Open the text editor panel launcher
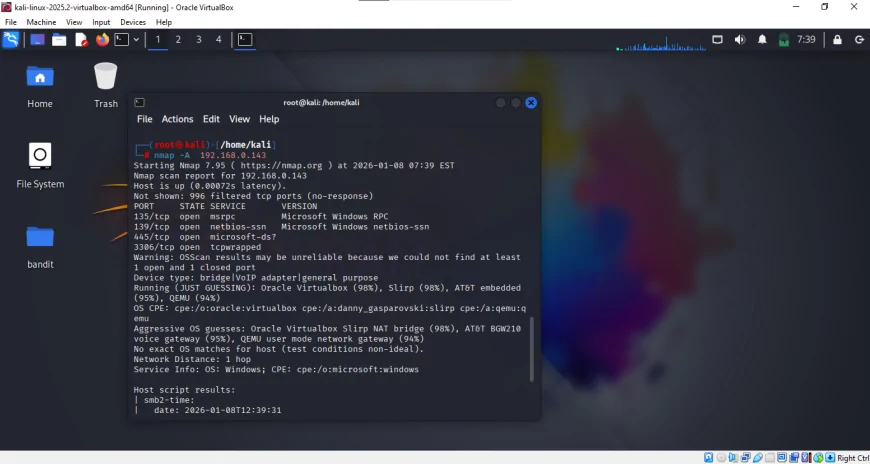 (x=81, y=40)
